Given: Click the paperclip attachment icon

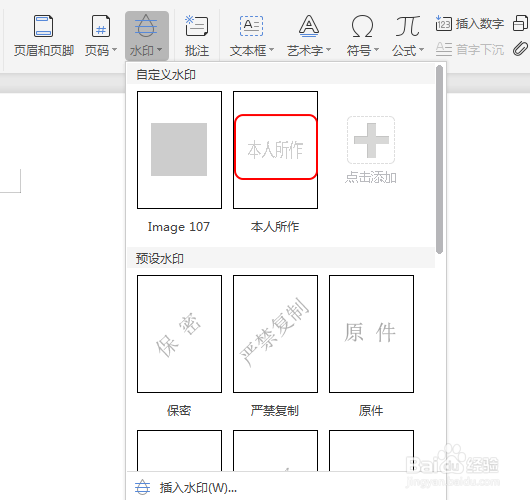Looking at the screenshot, I should (x=520, y=49).
